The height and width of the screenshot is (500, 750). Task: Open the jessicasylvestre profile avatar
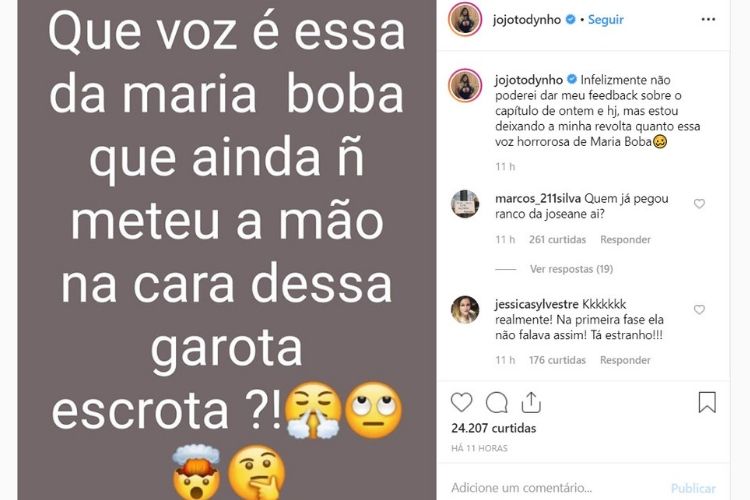click(x=465, y=310)
